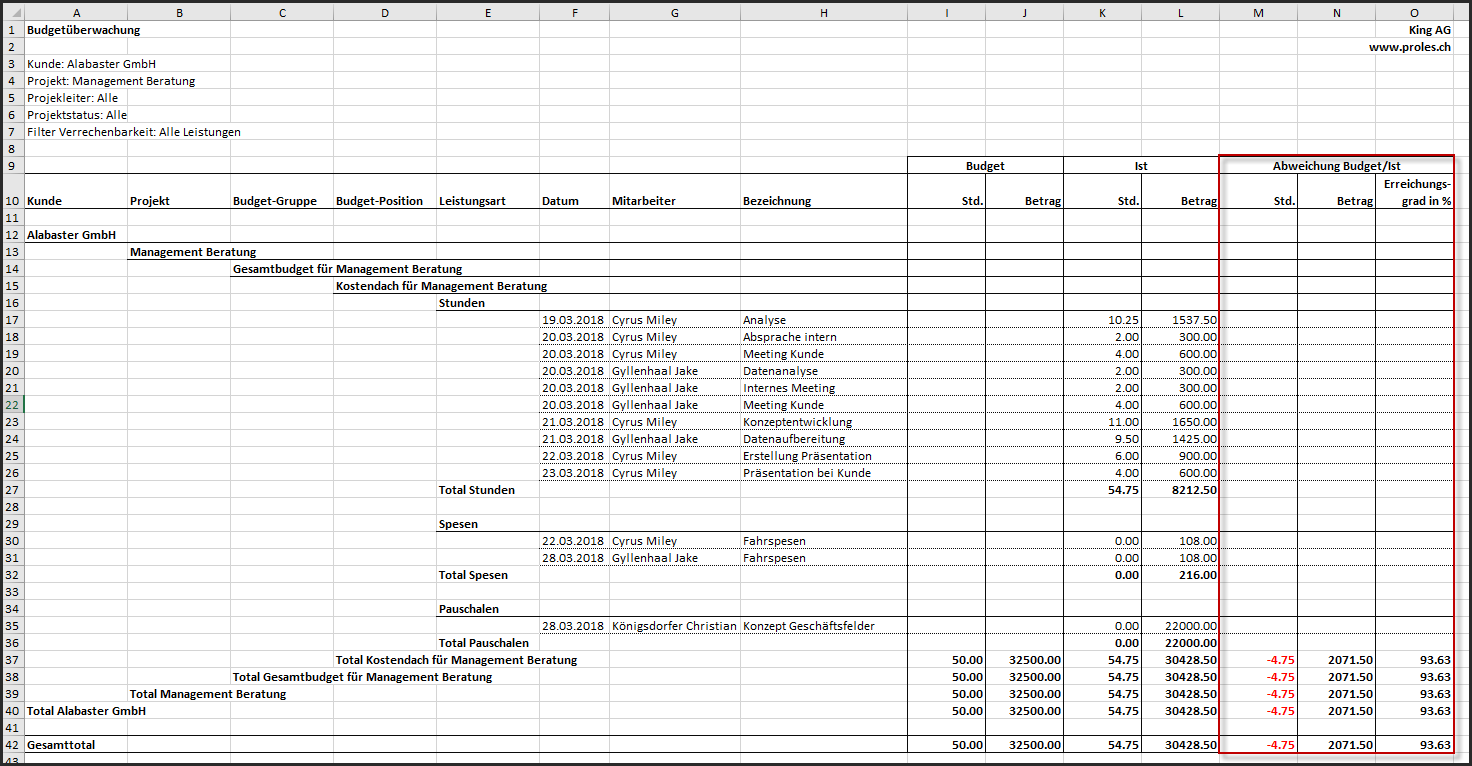Viewport: 1472px width, 766px height.
Task: Select row 22 header
Action: [11, 405]
